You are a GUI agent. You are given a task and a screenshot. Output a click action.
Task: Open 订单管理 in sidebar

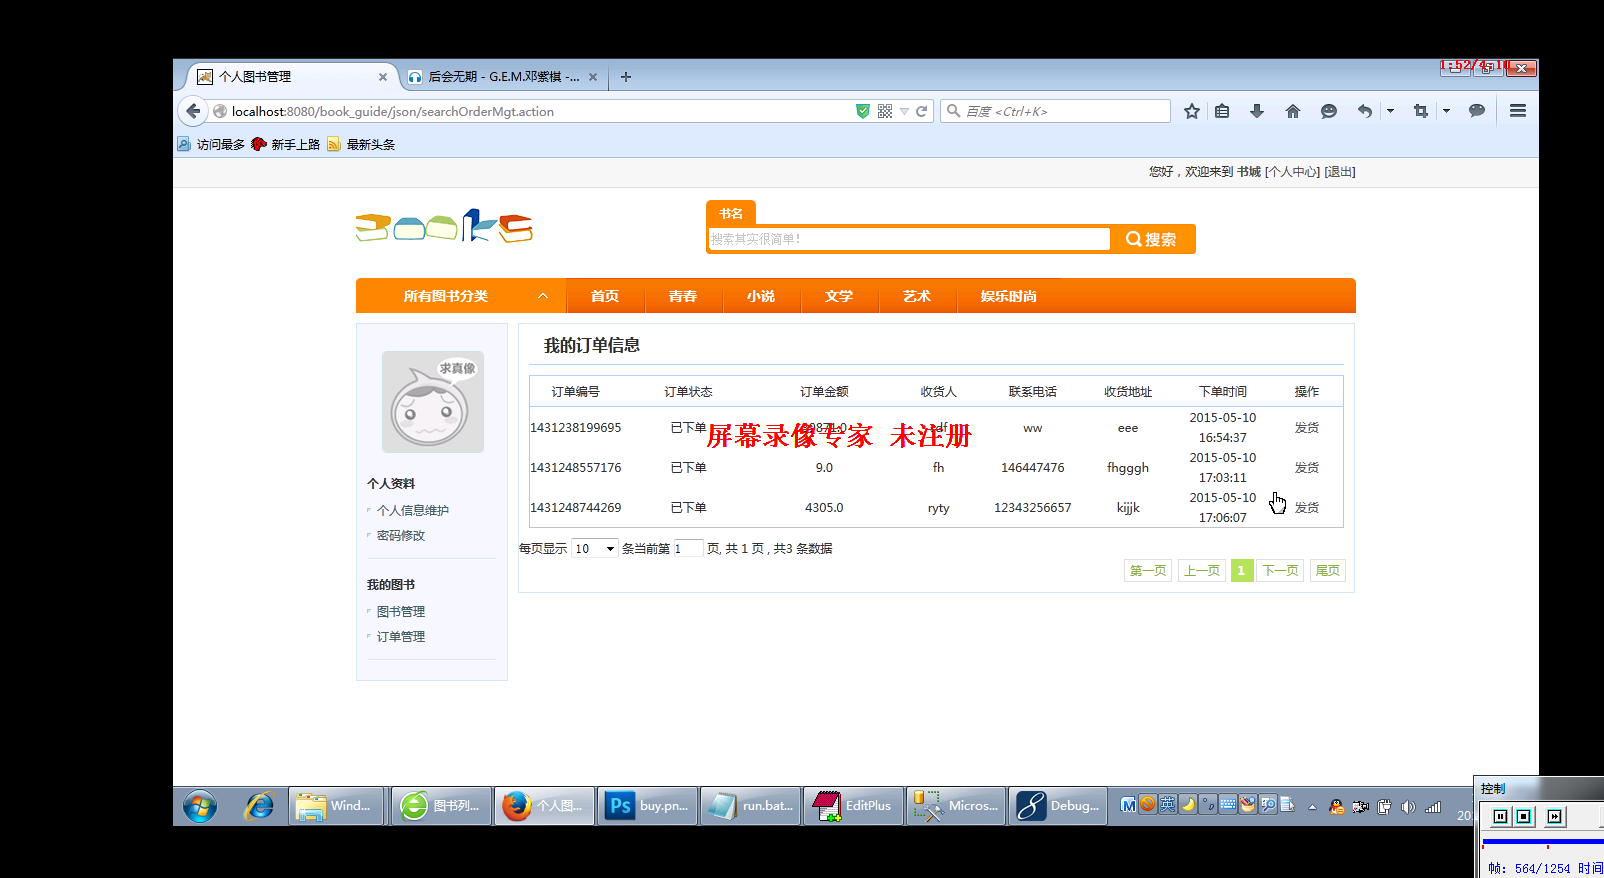[x=401, y=636]
